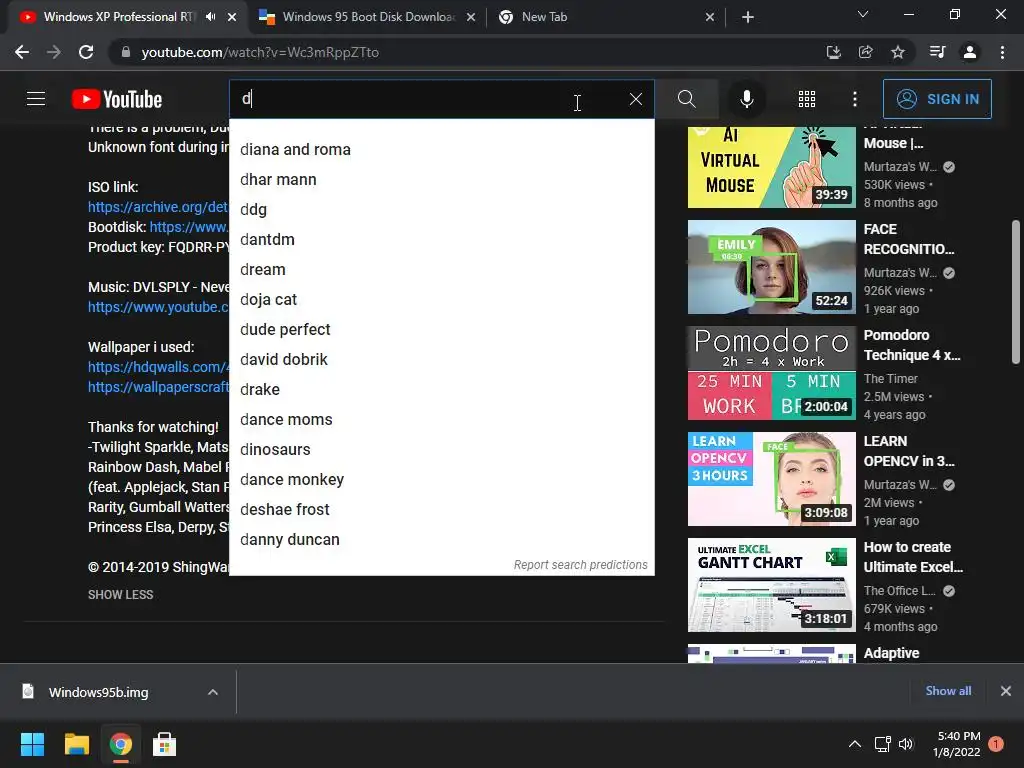Switch to Windows 95 Boot Disk Download tab
1024x768 pixels.
click(367, 17)
